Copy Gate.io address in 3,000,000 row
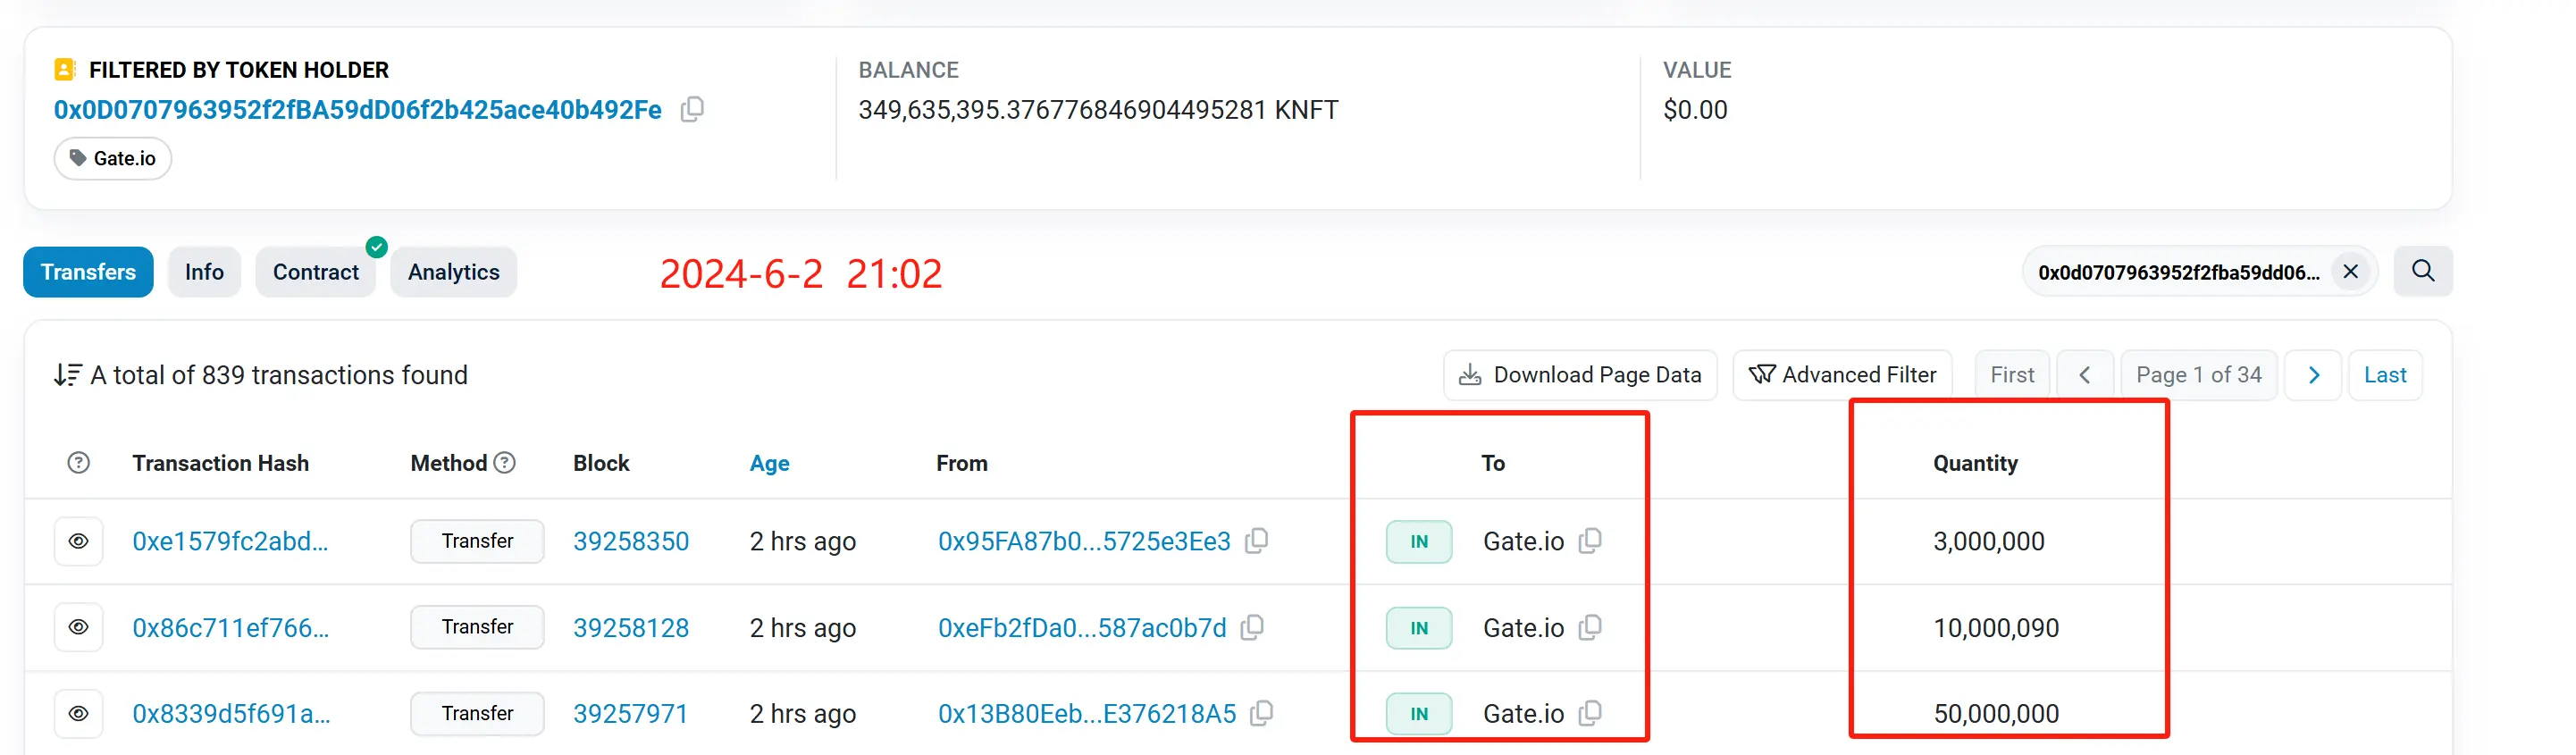This screenshot has height=755, width=2576. 1591,541
